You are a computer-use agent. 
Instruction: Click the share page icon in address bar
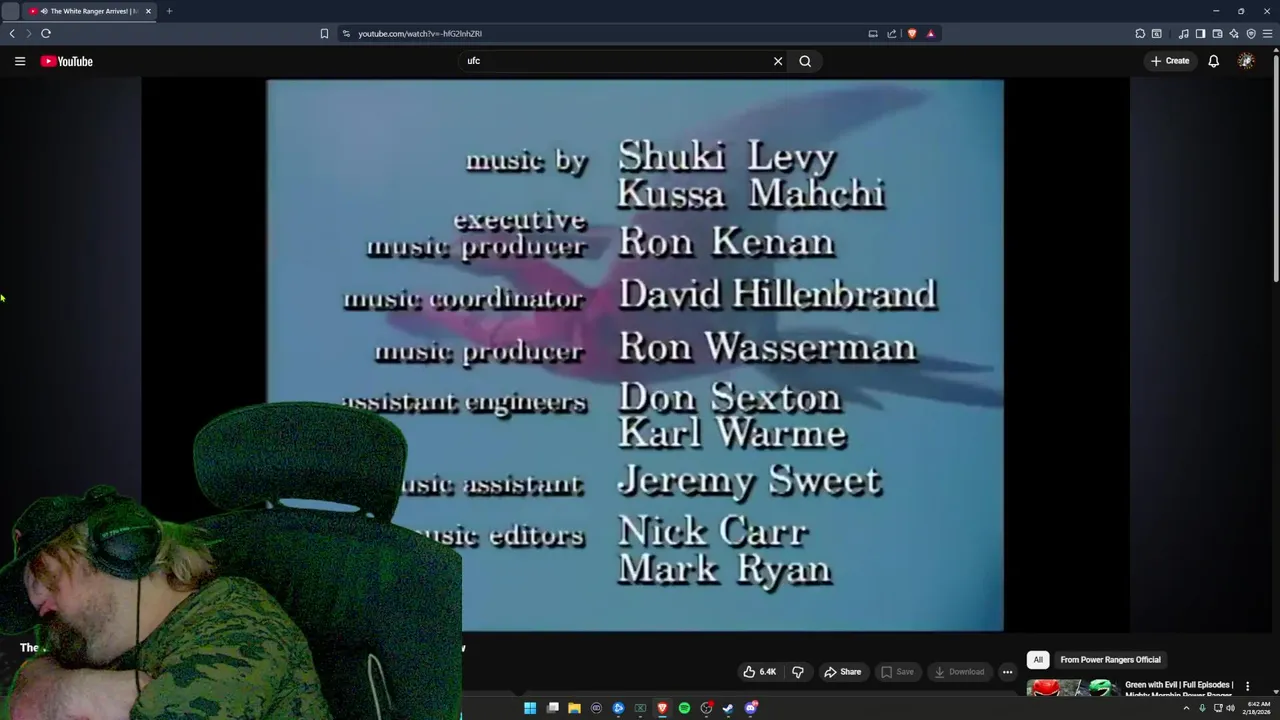tap(892, 33)
